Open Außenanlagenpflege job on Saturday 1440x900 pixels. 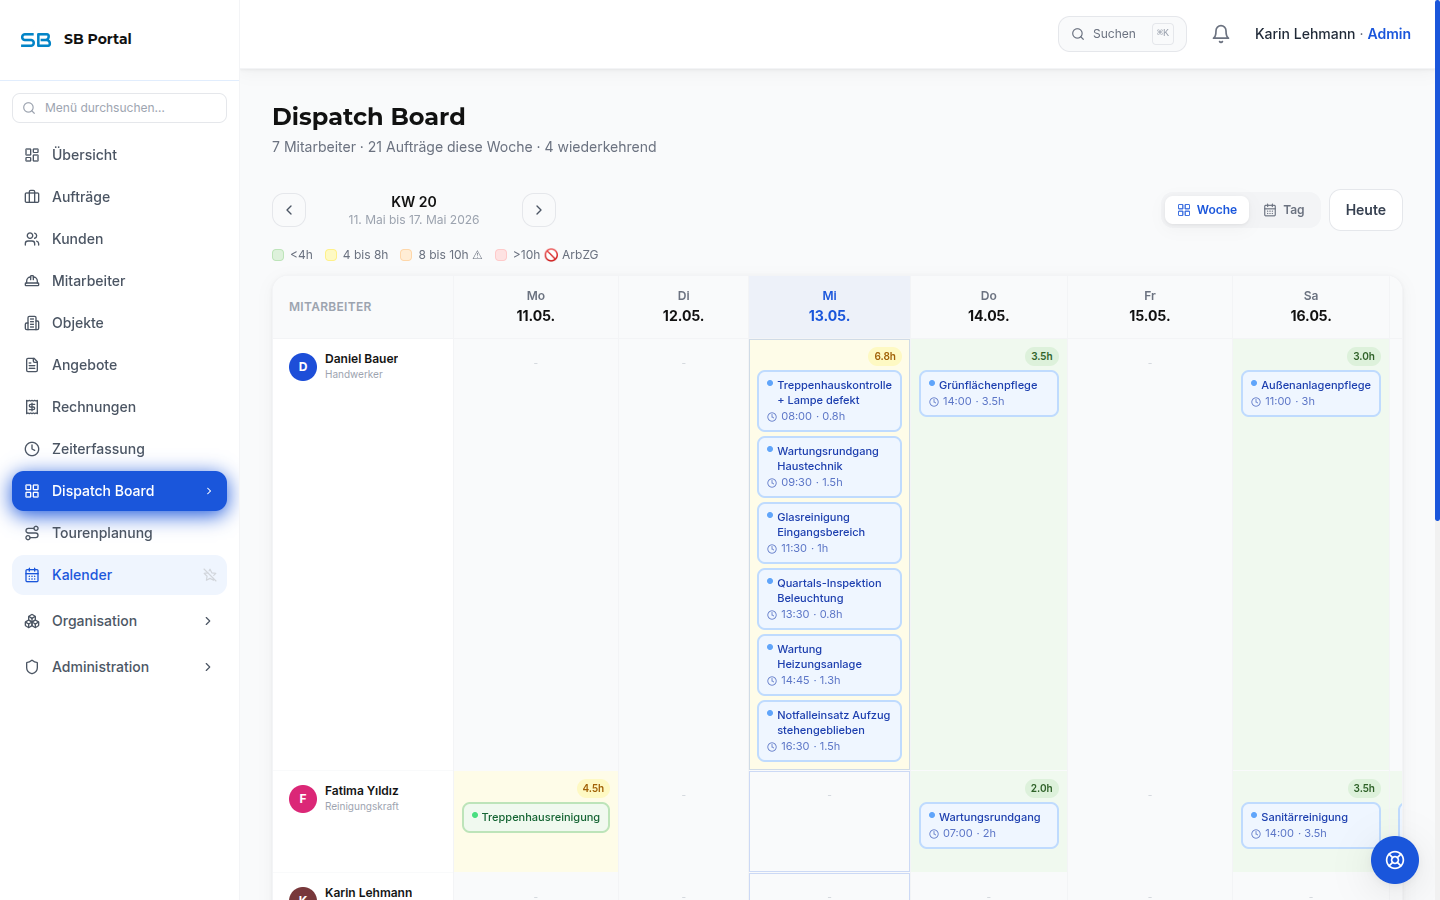point(1311,393)
